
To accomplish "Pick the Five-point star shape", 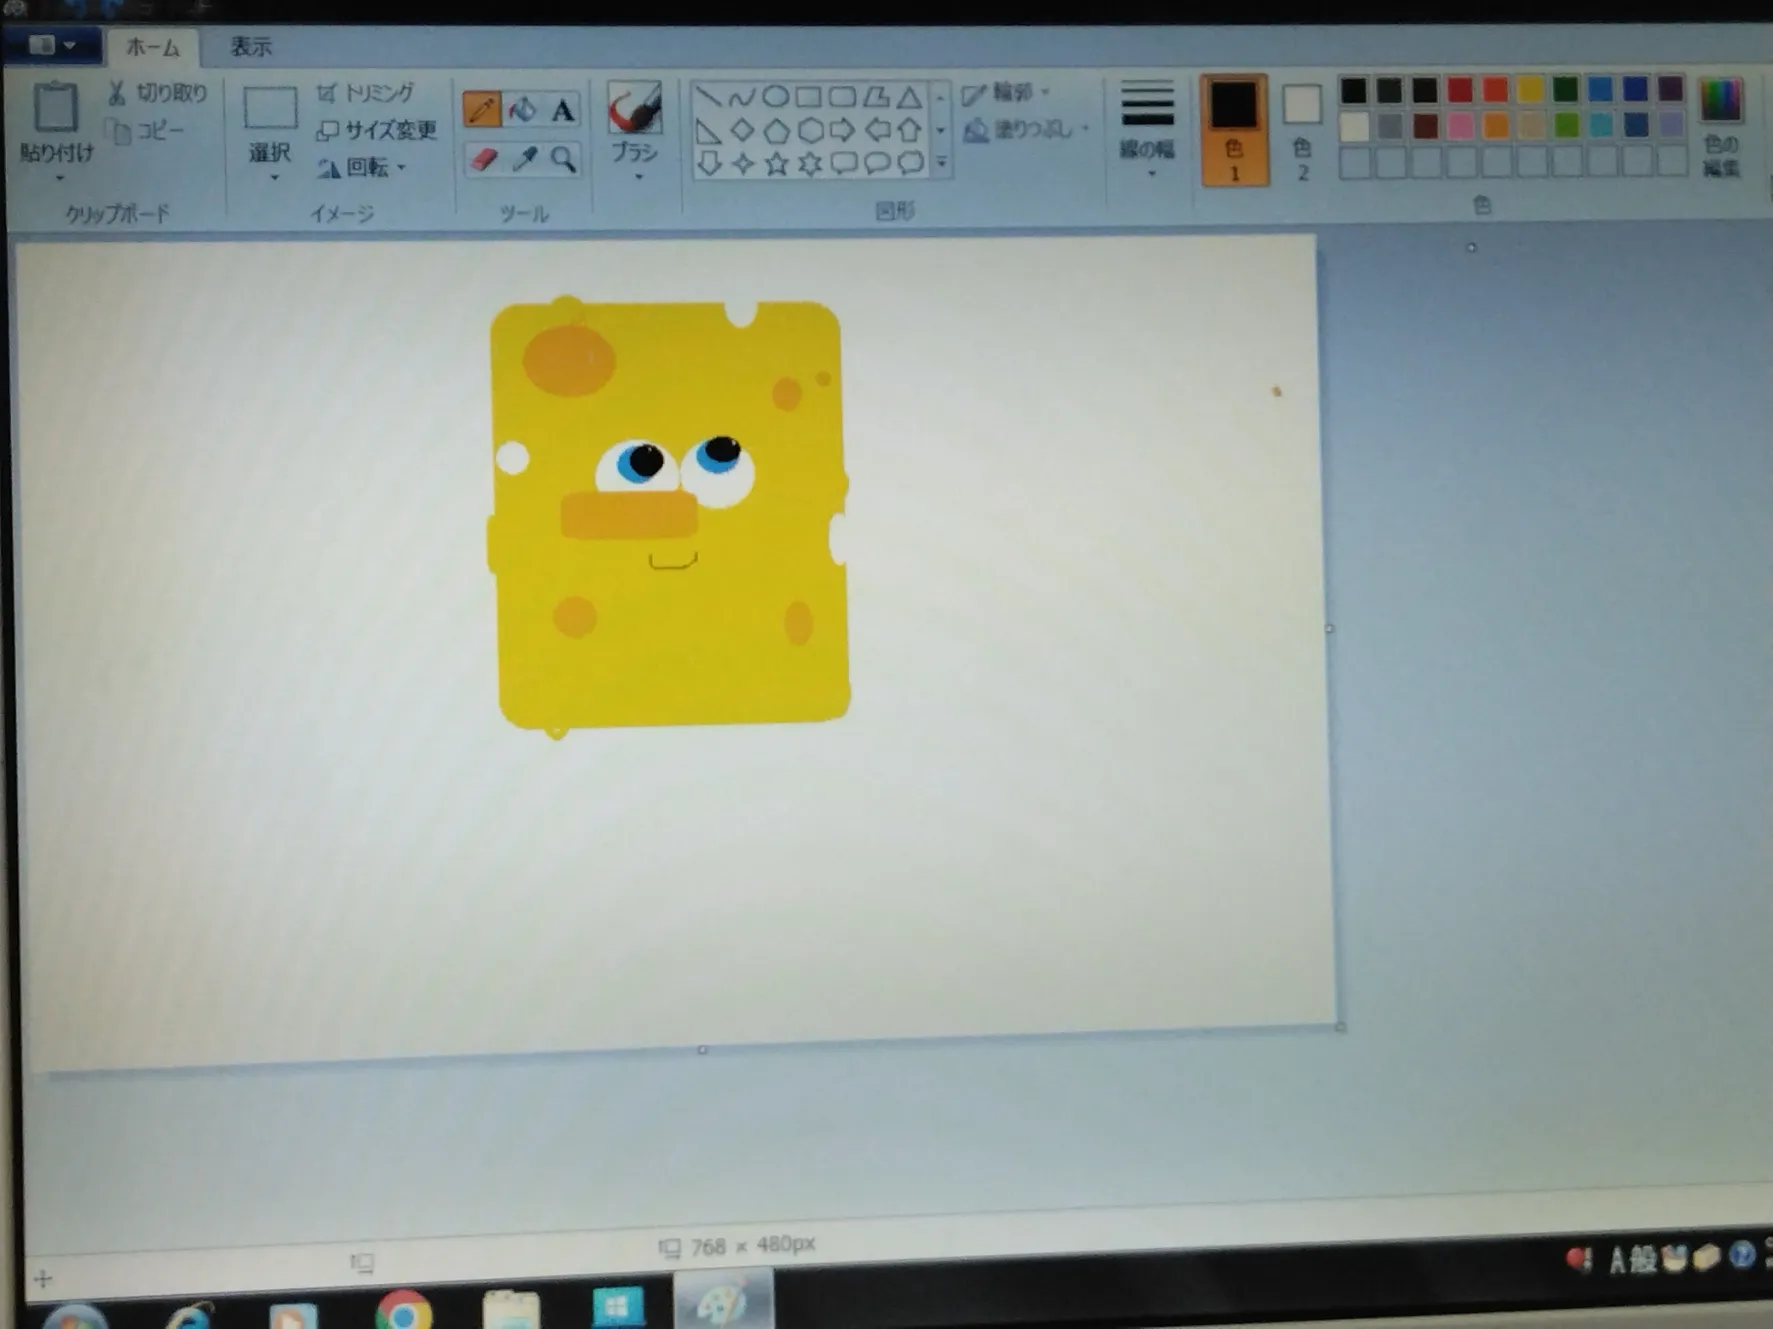I will coord(777,163).
